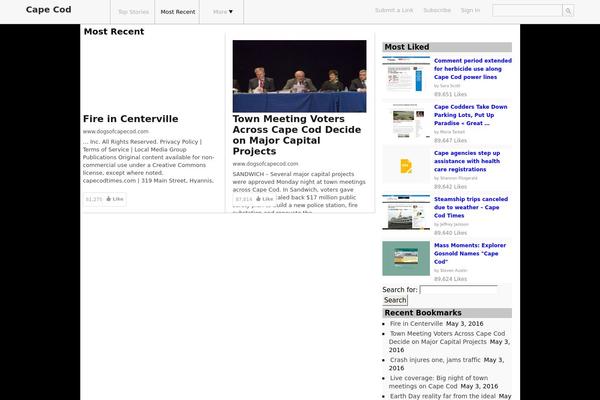Select the Most Recent tab
Image resolution: width=600 pixels, height=400 pixels.
(x=178, y=12)
